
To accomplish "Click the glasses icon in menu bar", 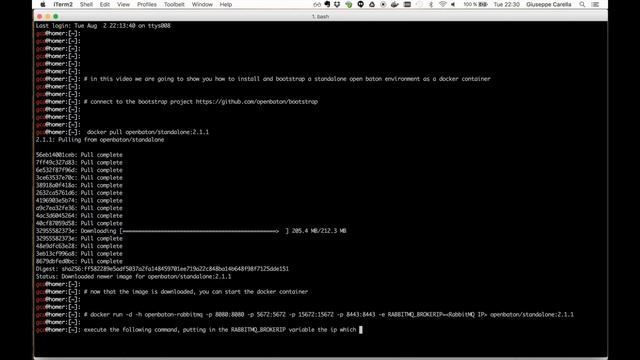I will [317, 4].
